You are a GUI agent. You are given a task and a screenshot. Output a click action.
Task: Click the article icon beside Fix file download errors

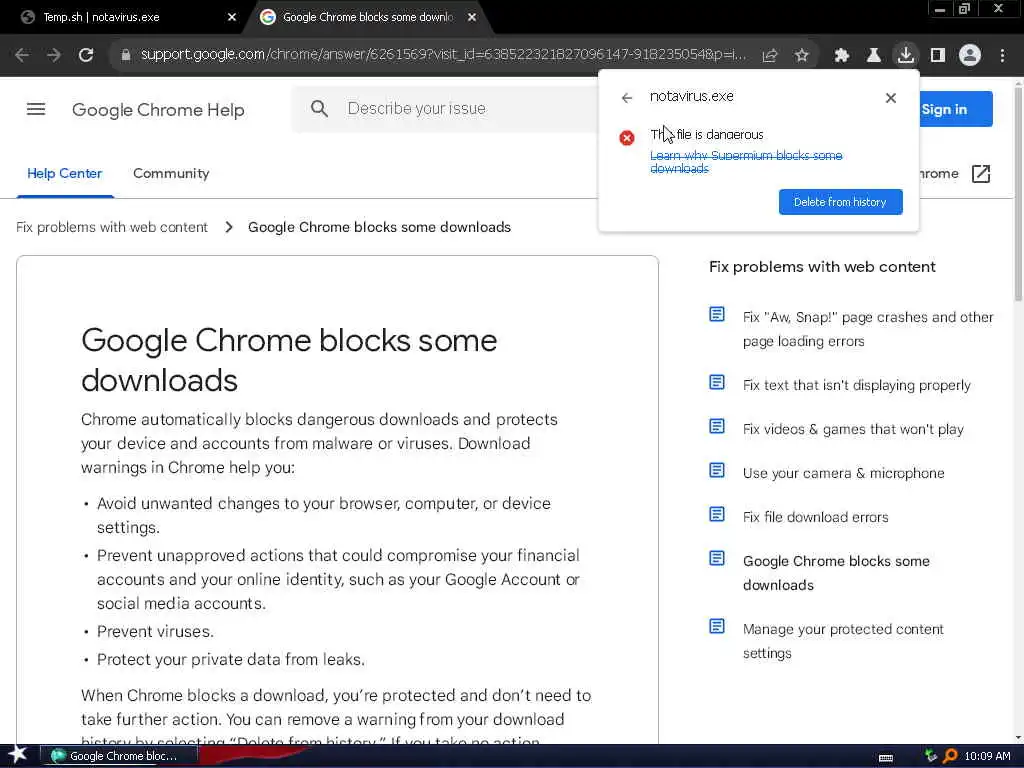click(717, 515)
